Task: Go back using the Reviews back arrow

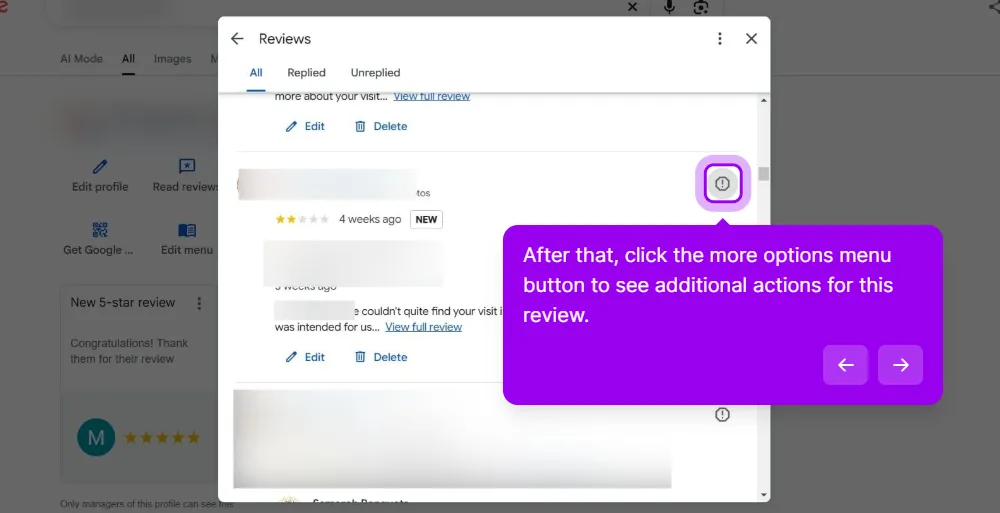Action: click(237, 39)
